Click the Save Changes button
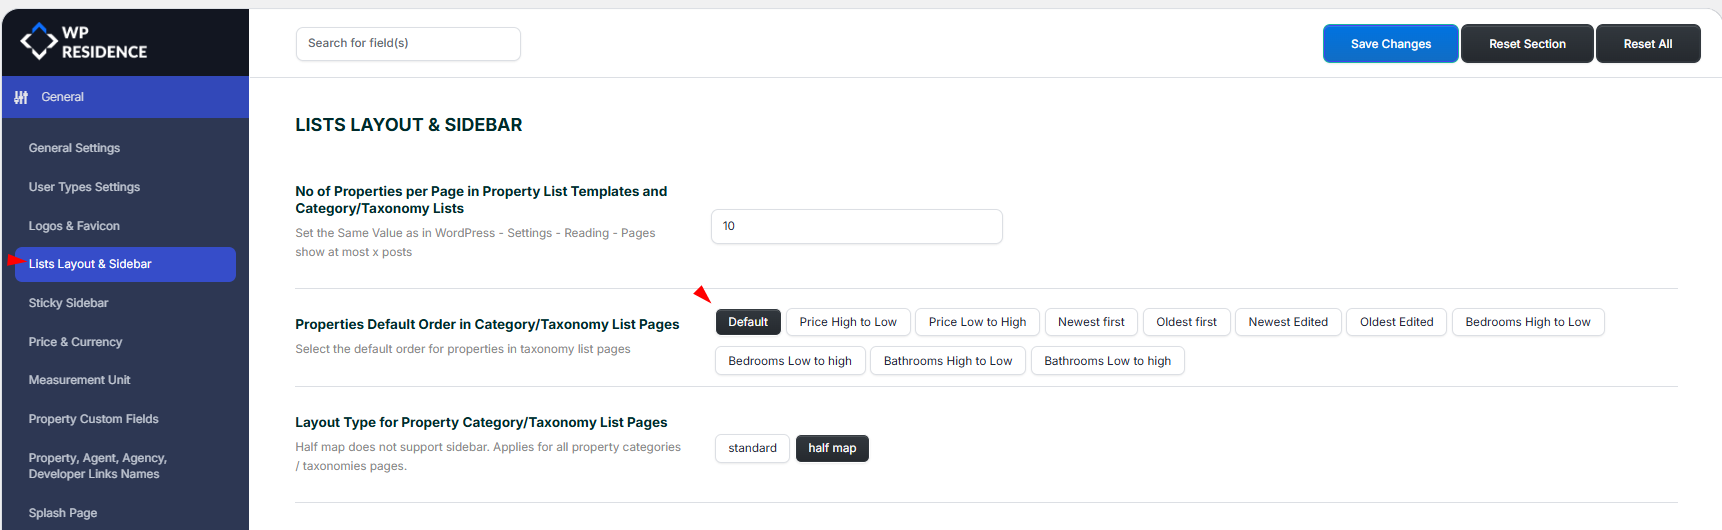 [1390, 44]
